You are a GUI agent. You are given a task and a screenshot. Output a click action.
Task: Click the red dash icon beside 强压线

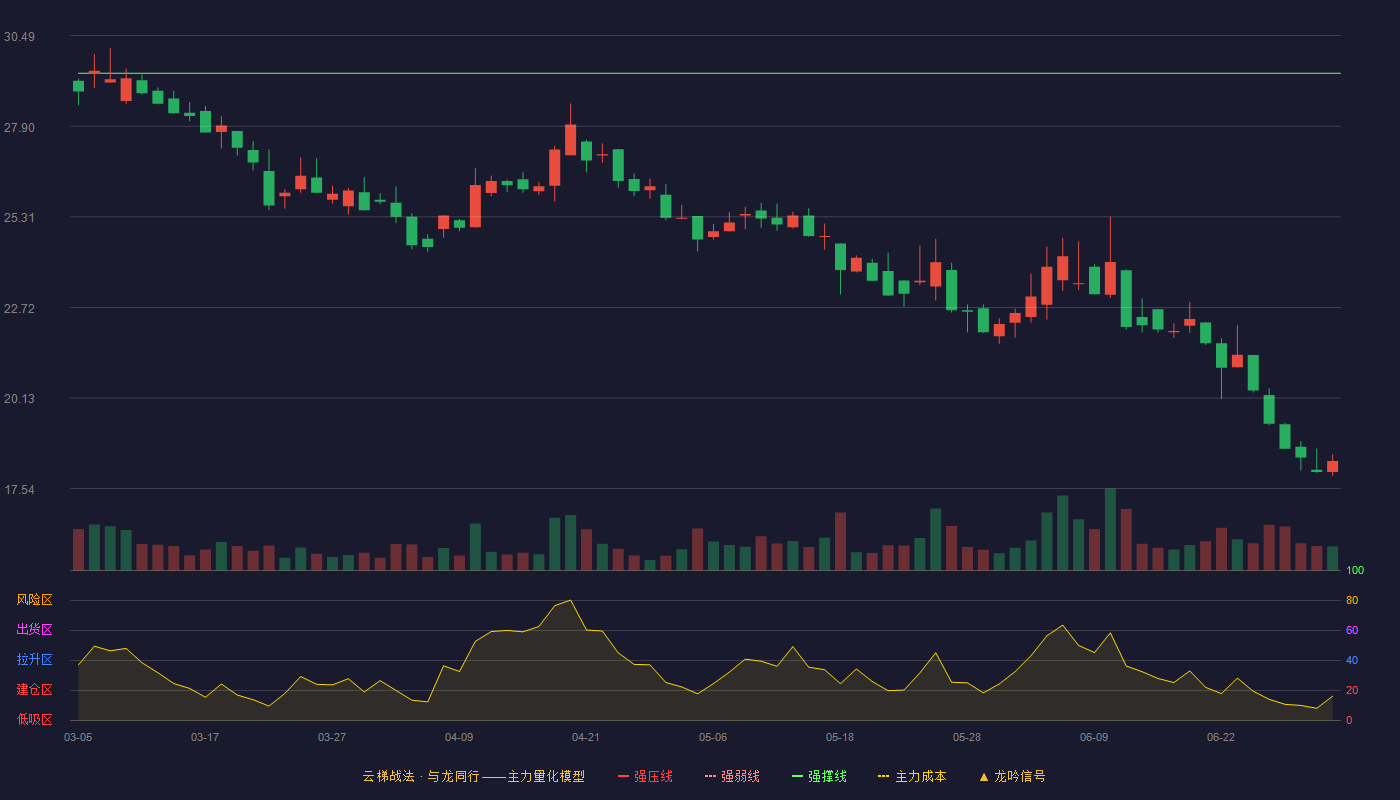(623, 776)
